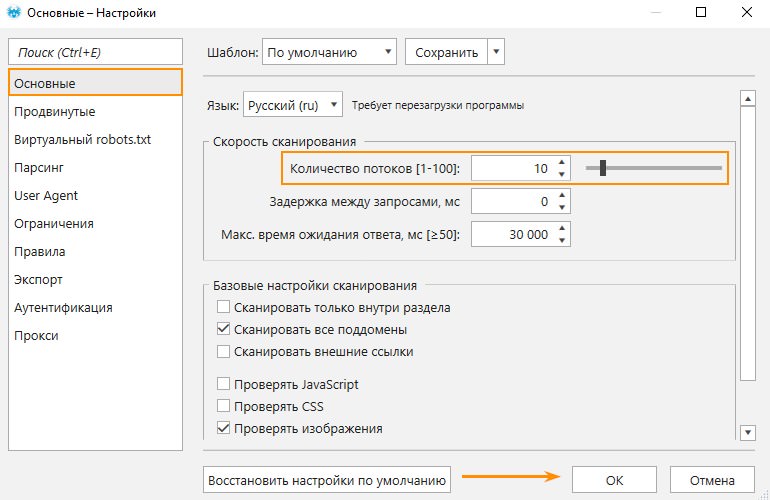Click scrollbar down arrow in settings pane
This screenshot has width=770, height=500.
pyautogui.click(x=747, y=432)
